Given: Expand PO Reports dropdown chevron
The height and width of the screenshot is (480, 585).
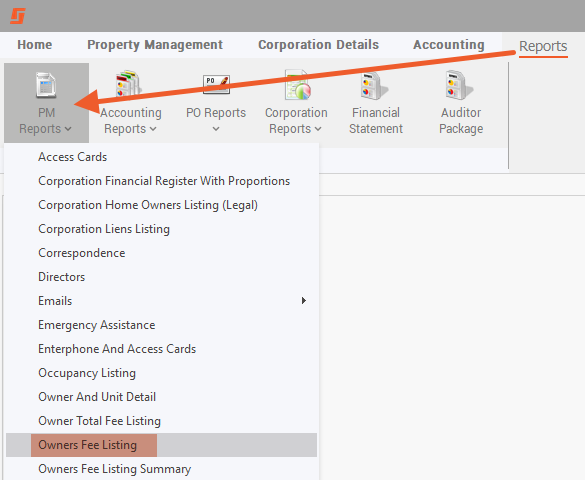Looking at the screenshot, I should 216,129.
